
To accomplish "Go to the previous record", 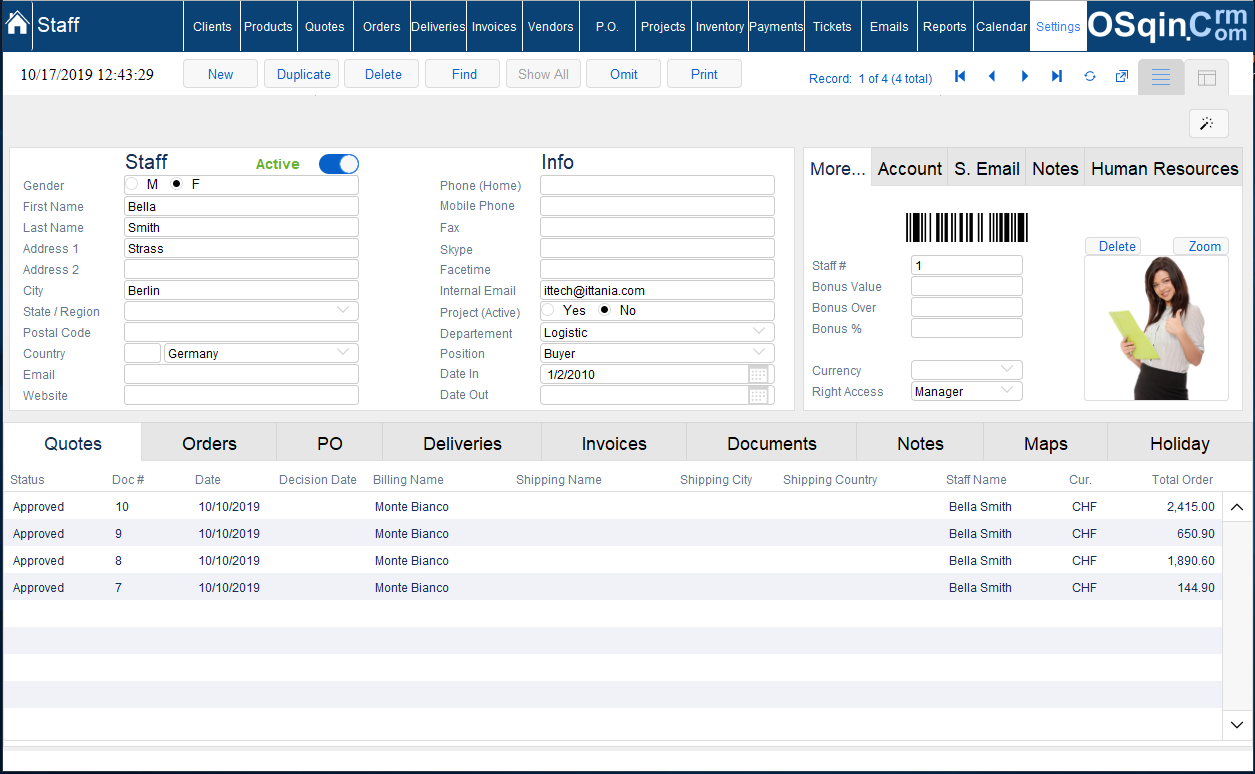I will click(x=992, y=76).
